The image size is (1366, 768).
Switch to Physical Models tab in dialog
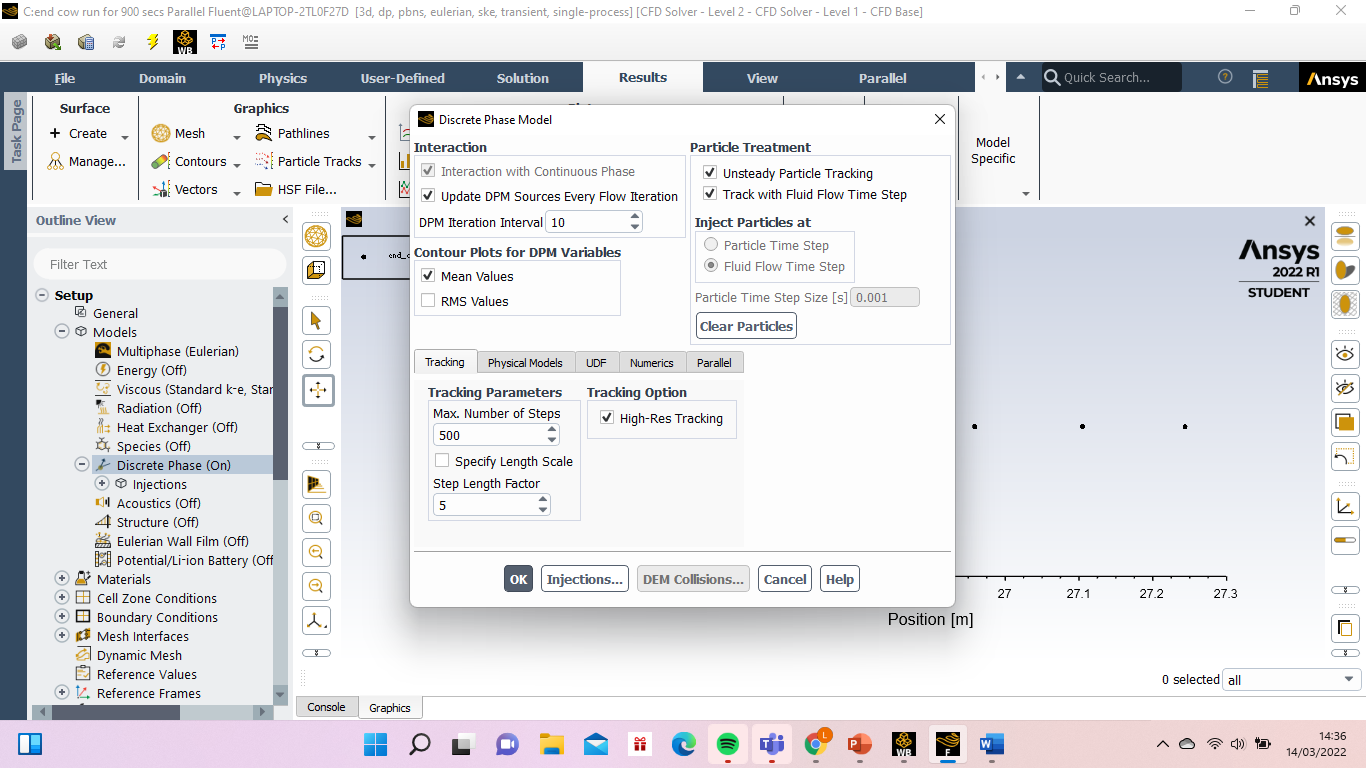pos(525,363)
